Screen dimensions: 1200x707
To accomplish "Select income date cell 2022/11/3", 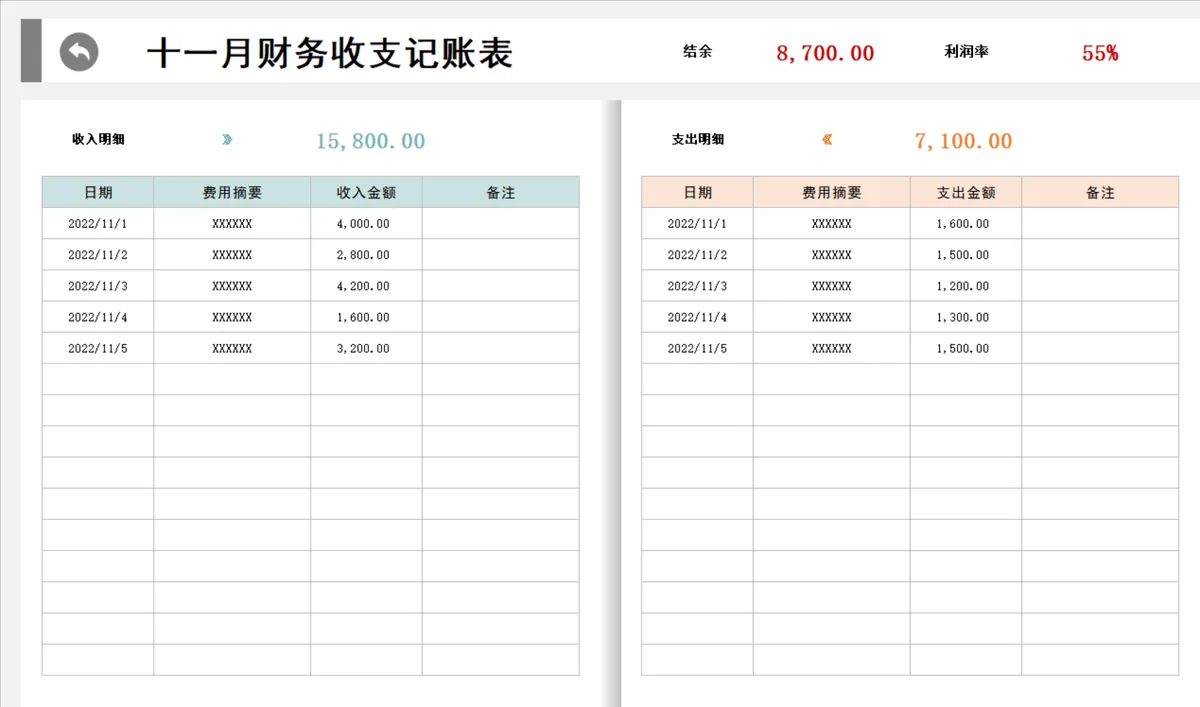I will pyautogui.click(x=98, y=286).
